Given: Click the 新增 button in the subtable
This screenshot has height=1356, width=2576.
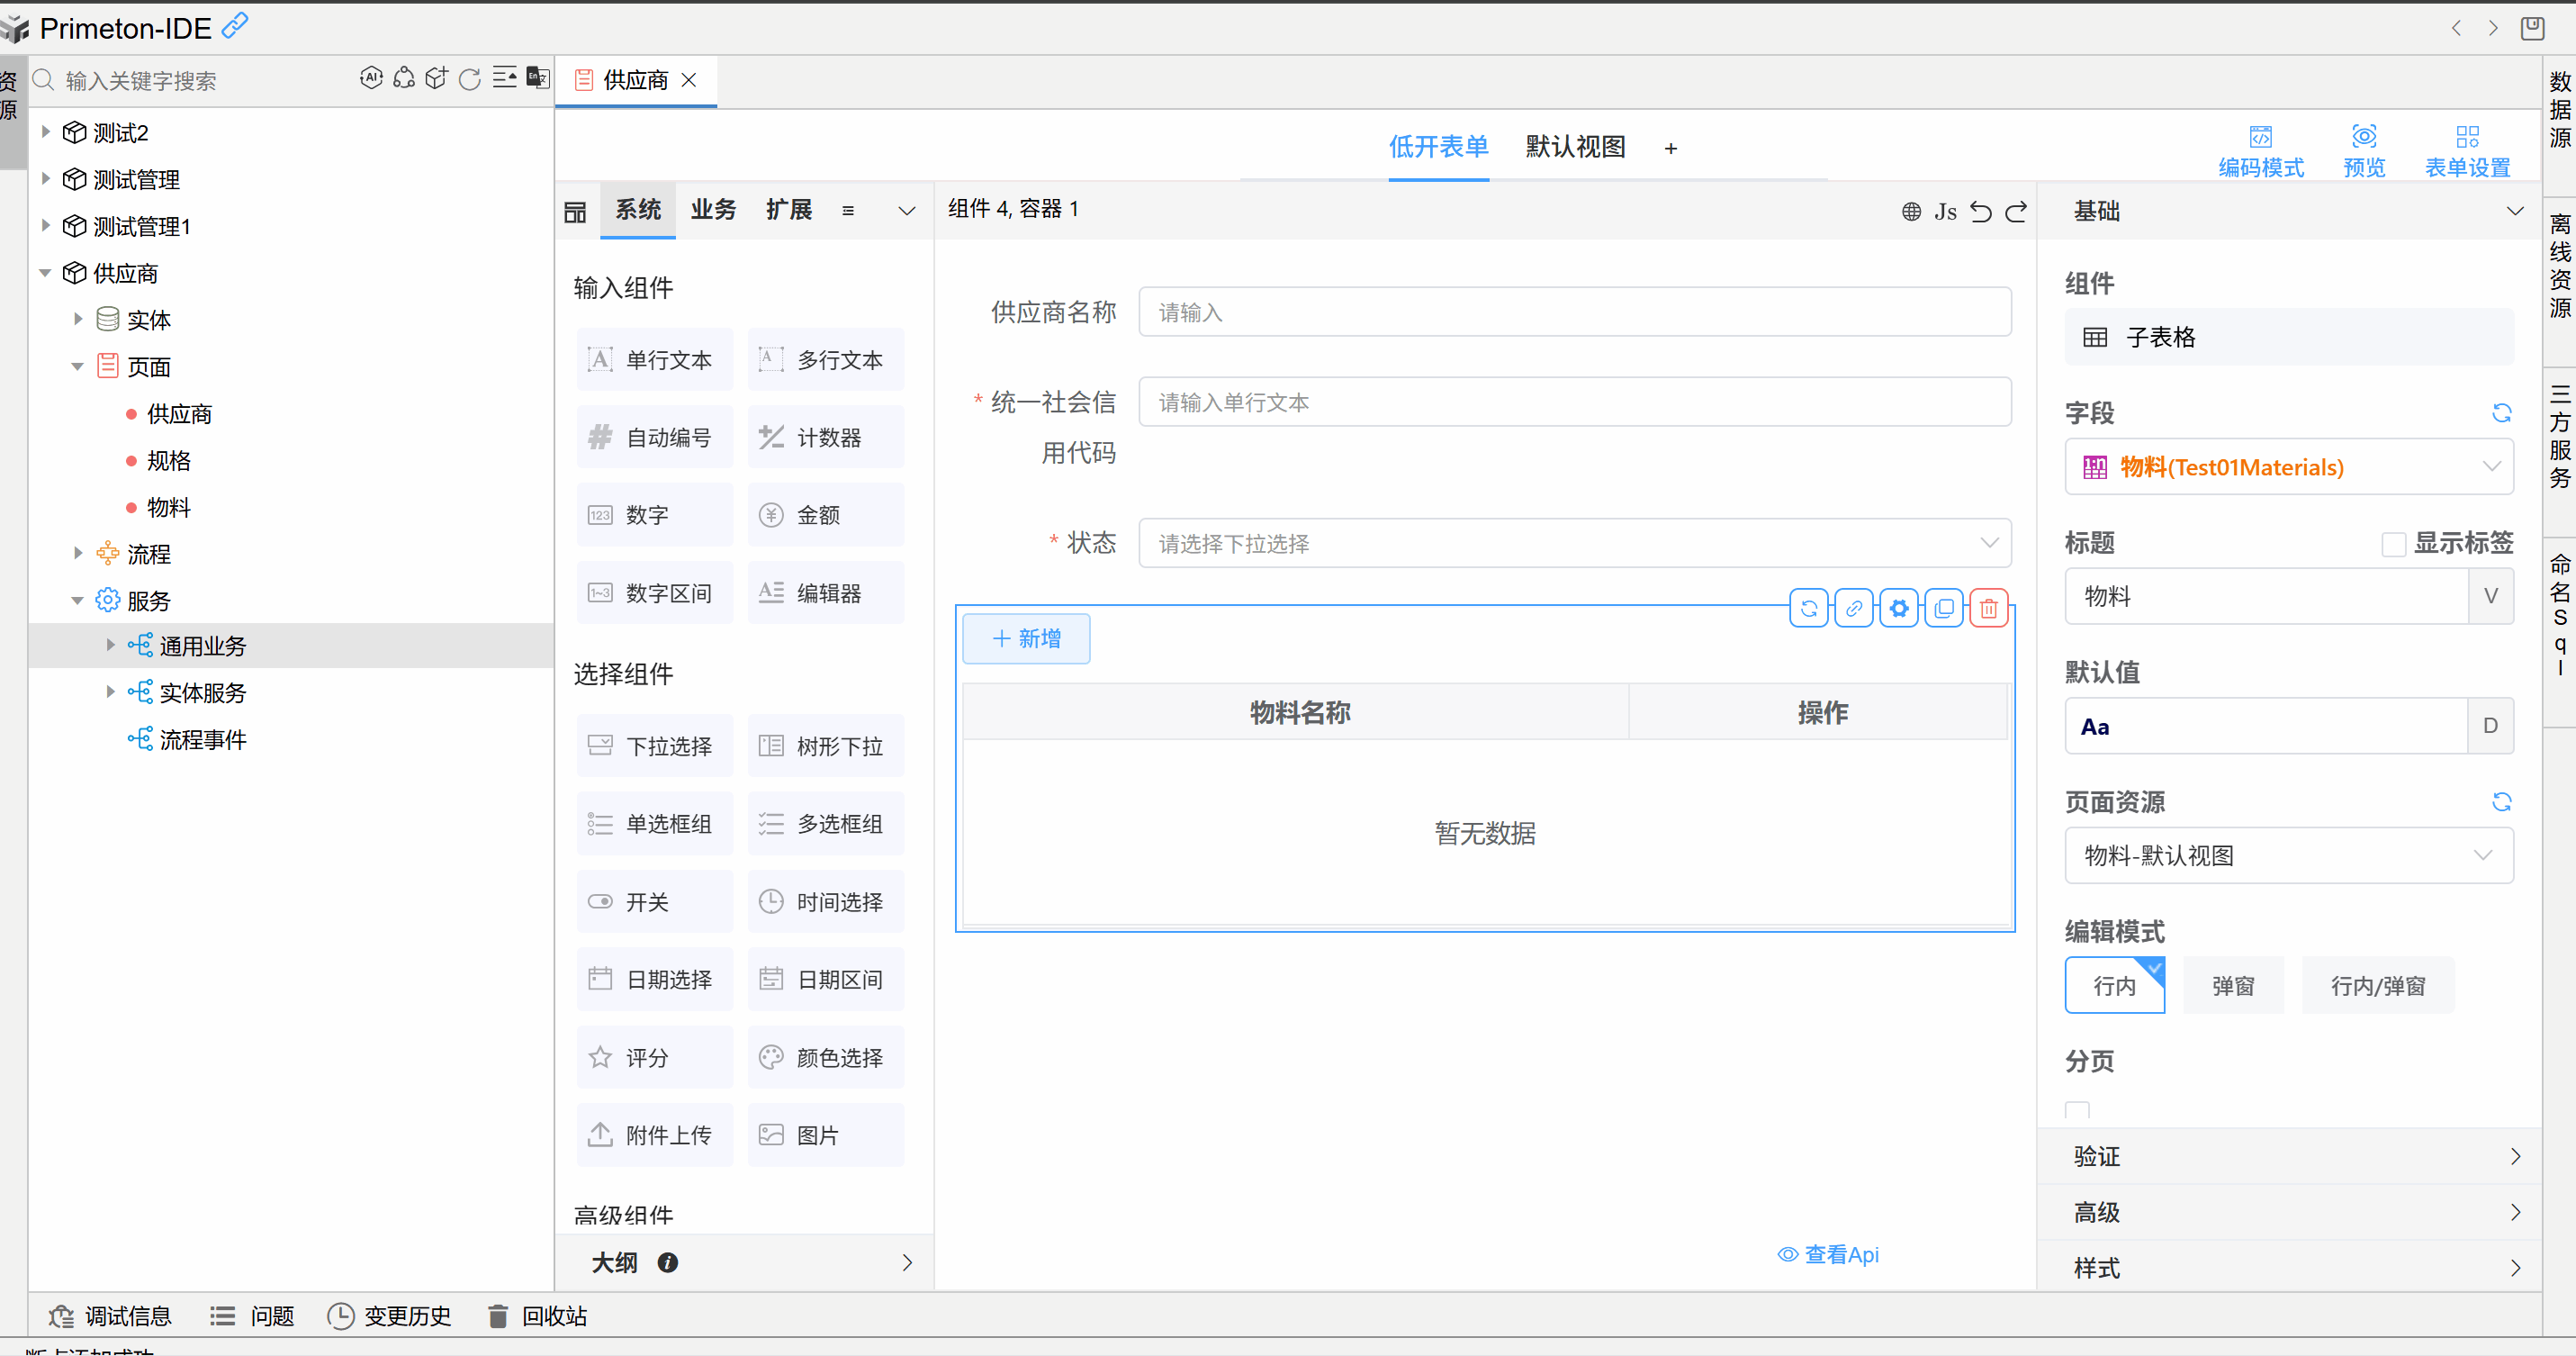Looking at the screenshot, I should 1026,638.
